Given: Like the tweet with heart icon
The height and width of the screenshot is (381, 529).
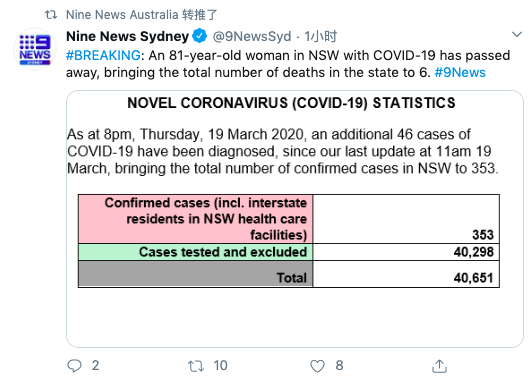Looking at the screenshot, I should (x=317, y=366).
